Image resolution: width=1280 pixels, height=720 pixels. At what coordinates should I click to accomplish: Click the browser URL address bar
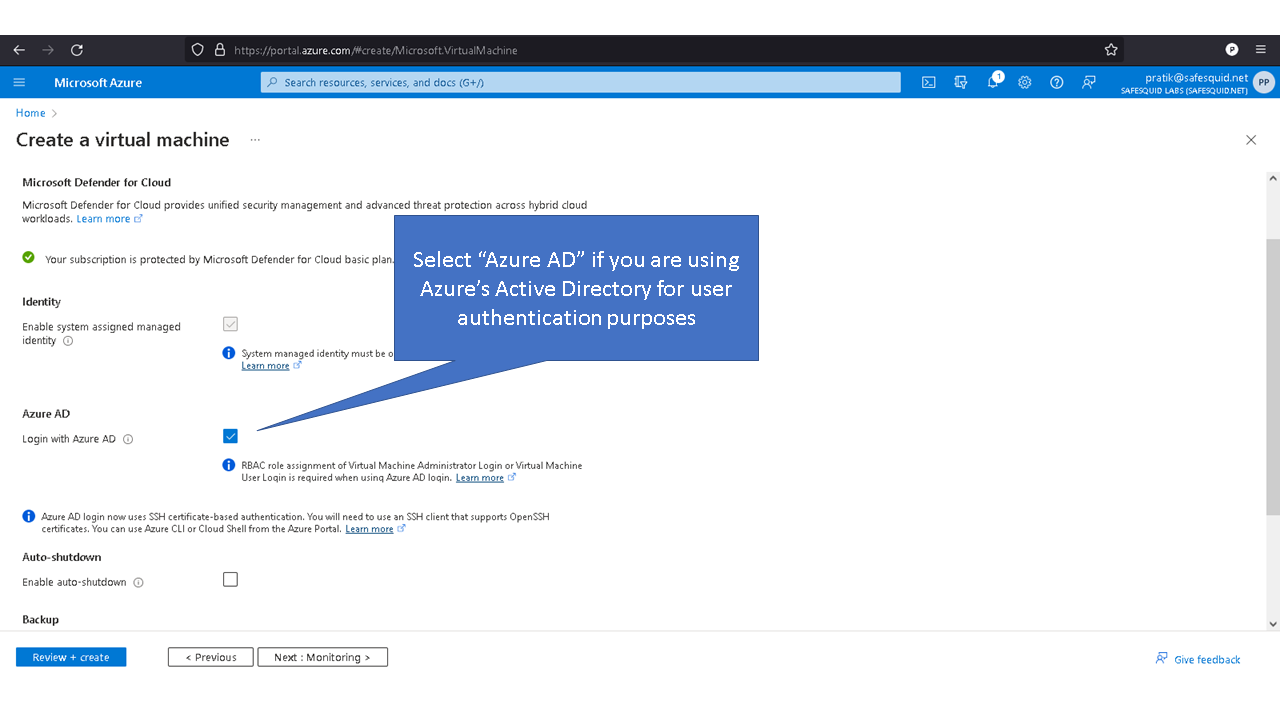click(x=655, y=50)
